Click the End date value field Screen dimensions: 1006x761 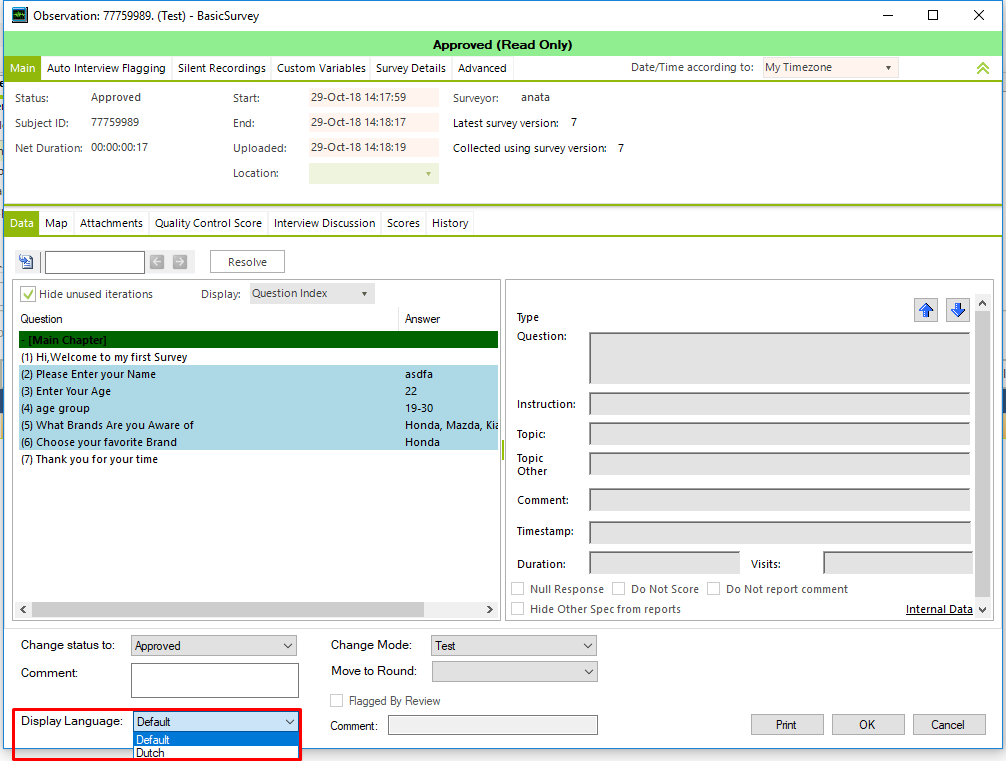(373, 123)
